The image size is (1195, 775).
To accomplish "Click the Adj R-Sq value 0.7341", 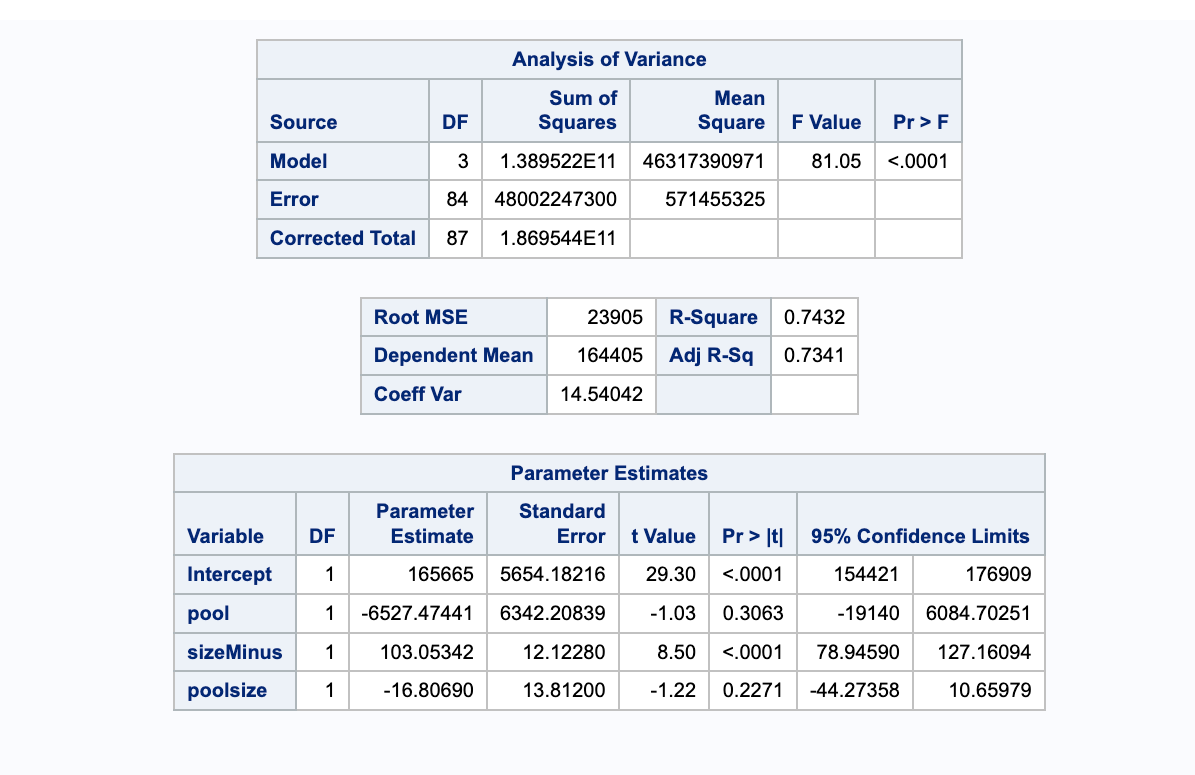I will click(x=815, y=355).
